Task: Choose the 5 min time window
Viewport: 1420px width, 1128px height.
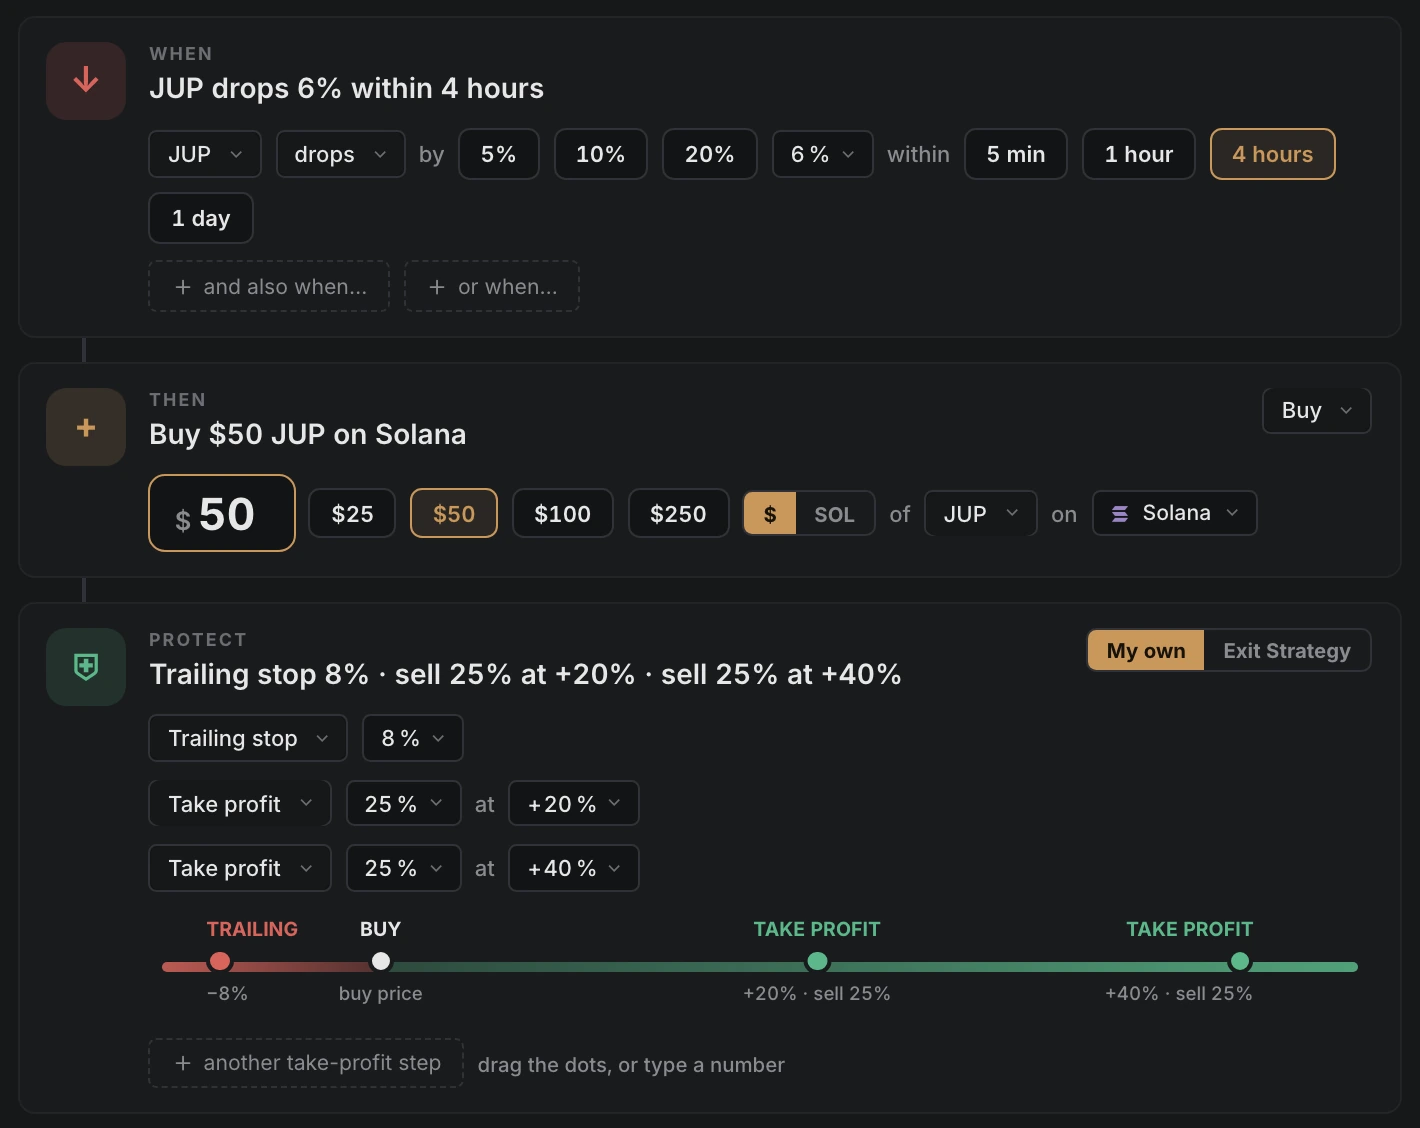Action: pos(1016,154)
